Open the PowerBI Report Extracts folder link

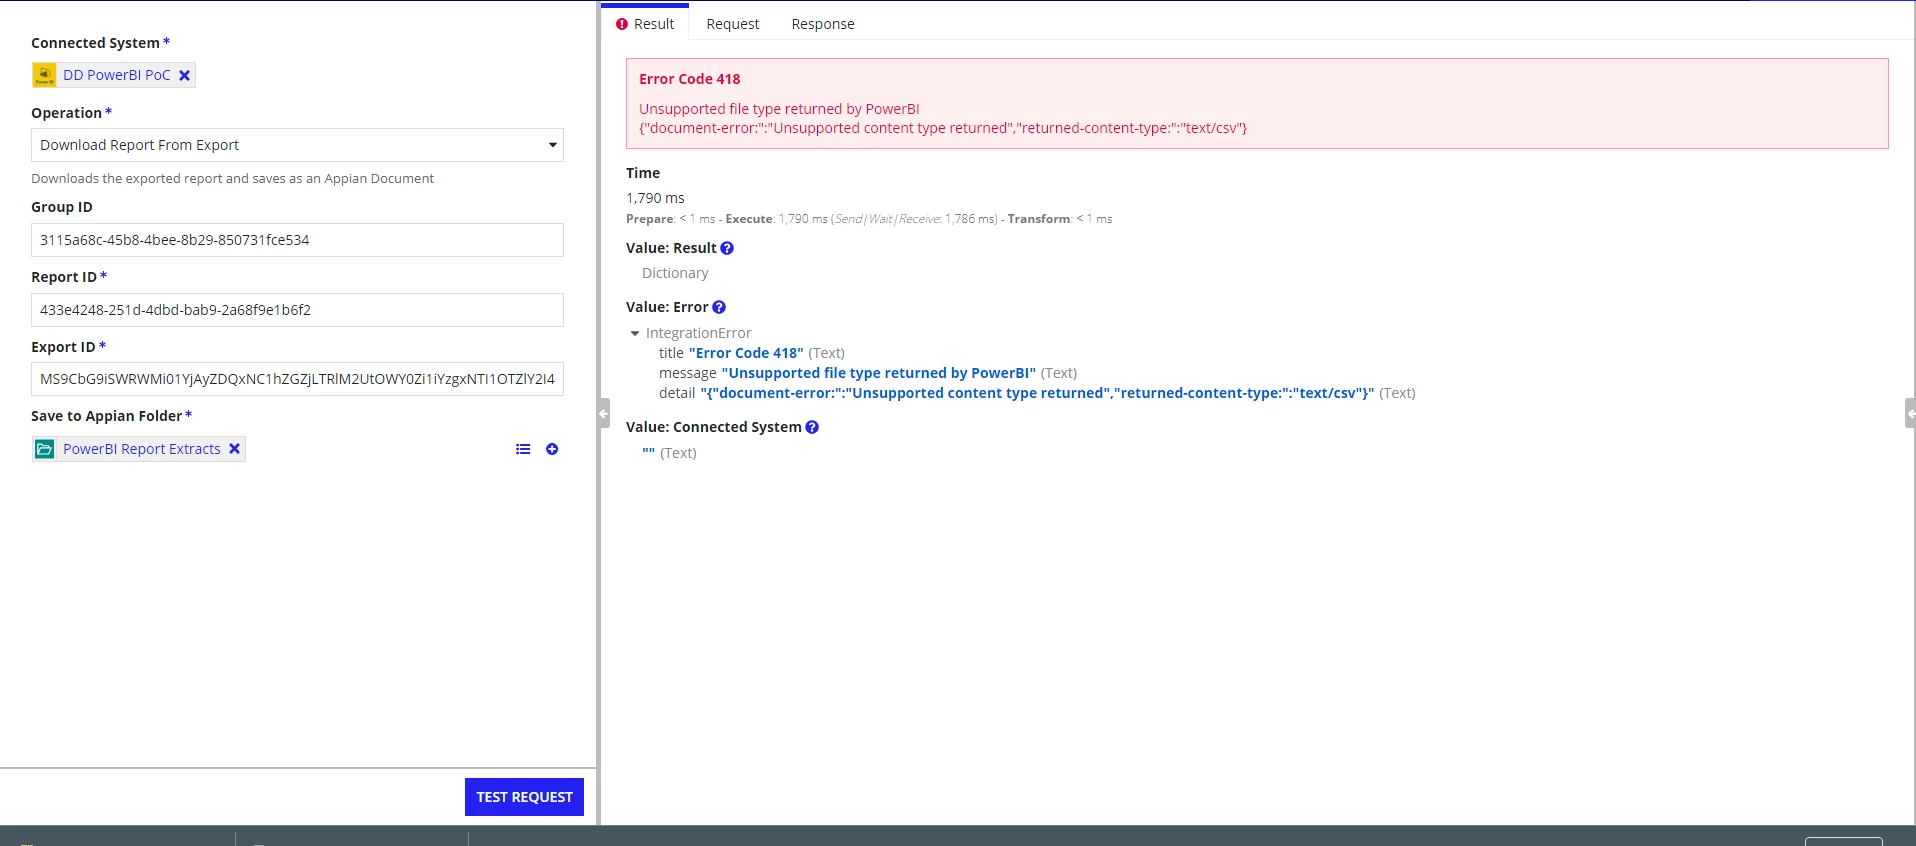[142, 449]
